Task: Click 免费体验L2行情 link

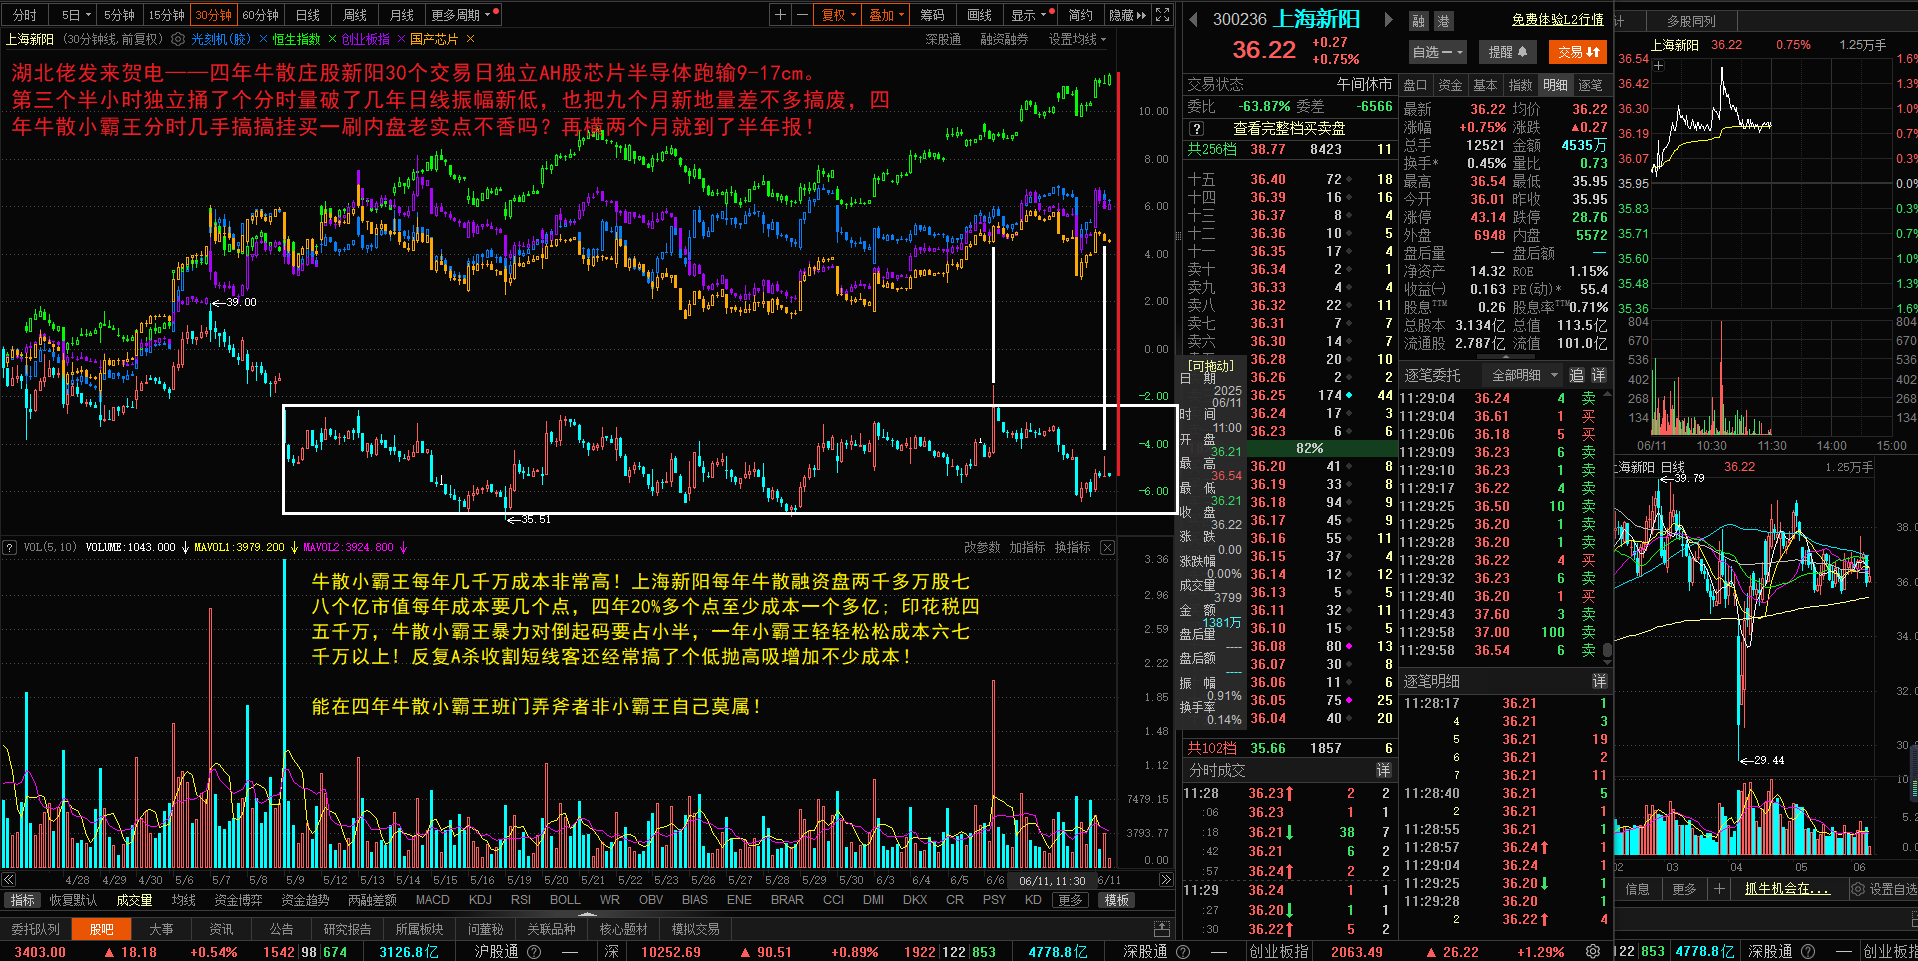Action: pos(1557,20)
